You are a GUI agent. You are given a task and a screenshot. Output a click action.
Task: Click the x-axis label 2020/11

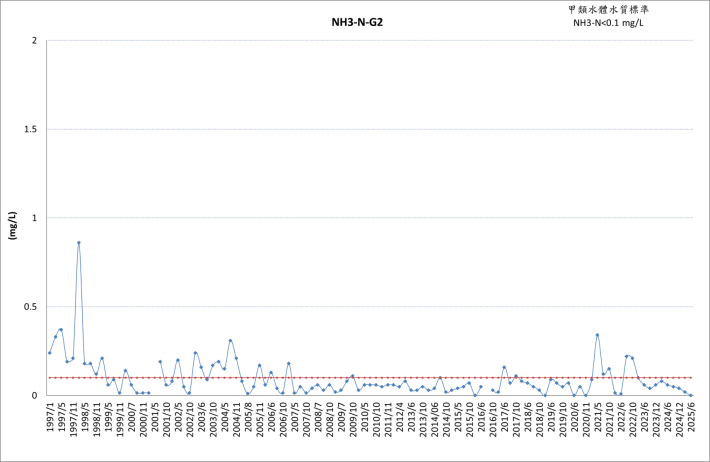(x=586, y=420)
